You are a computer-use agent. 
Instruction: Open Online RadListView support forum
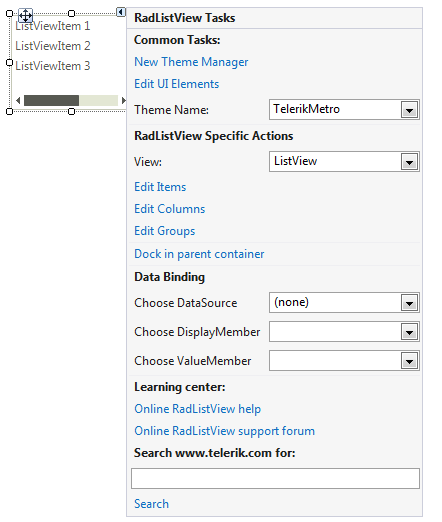click(224, 431)
